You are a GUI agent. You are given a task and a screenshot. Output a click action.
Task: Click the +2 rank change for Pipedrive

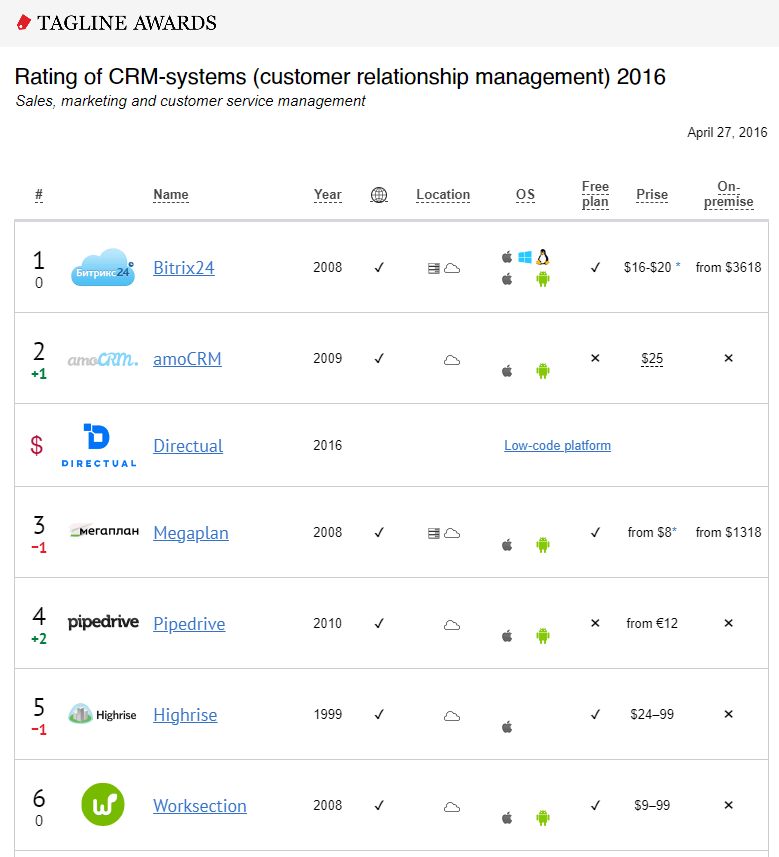click(x=39, y=638)
